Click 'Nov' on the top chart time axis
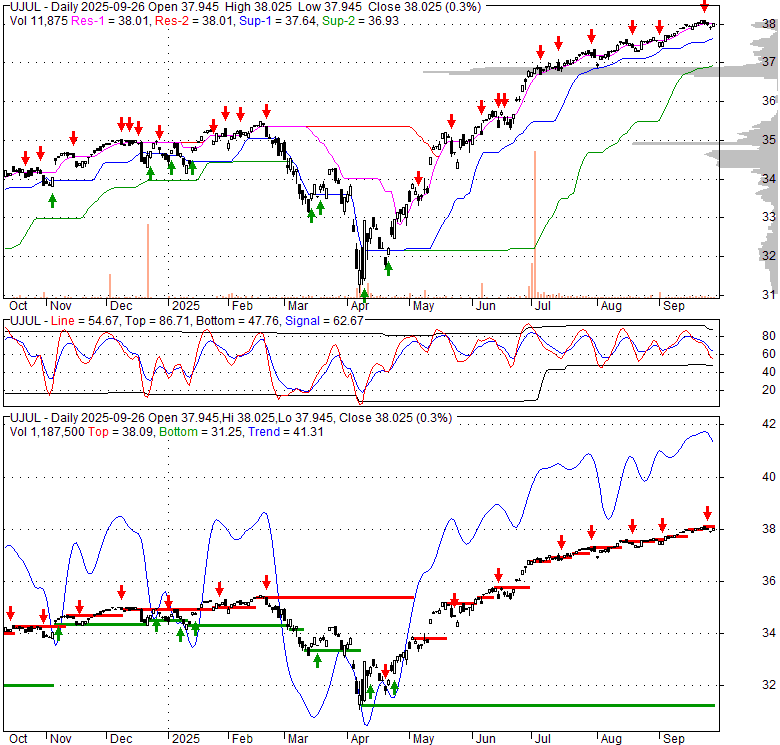 (x=61, y=306)
